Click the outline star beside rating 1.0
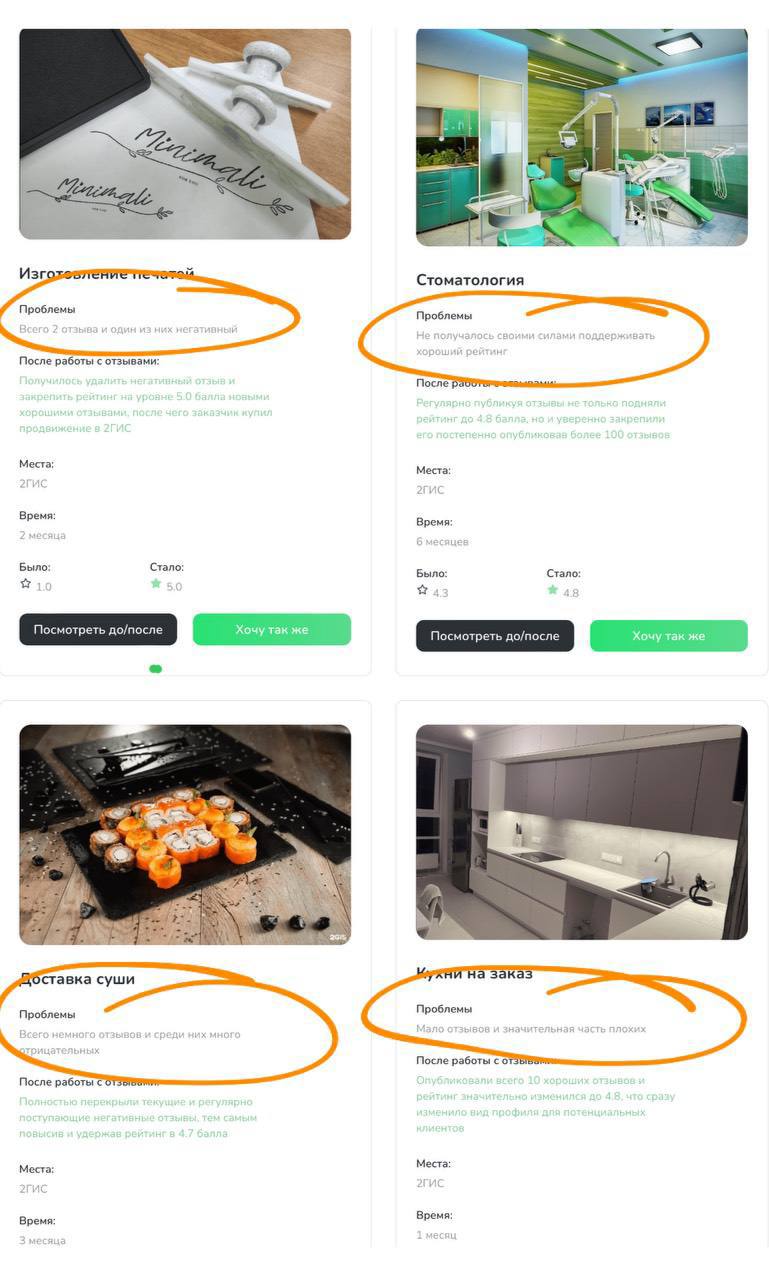This screenshot has width=769, height=1280. 26,584
